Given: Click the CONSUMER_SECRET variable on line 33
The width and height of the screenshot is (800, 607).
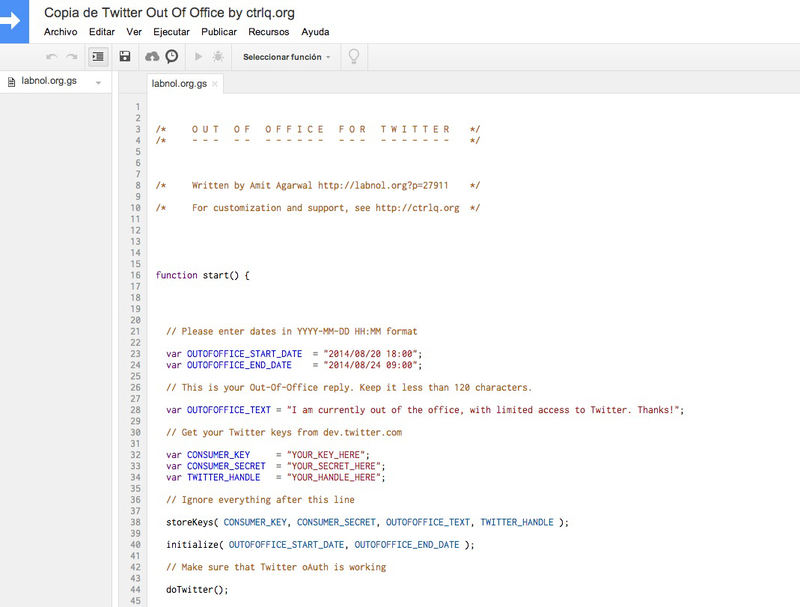Looking at the screenshot, I should (x=226, y=466).
